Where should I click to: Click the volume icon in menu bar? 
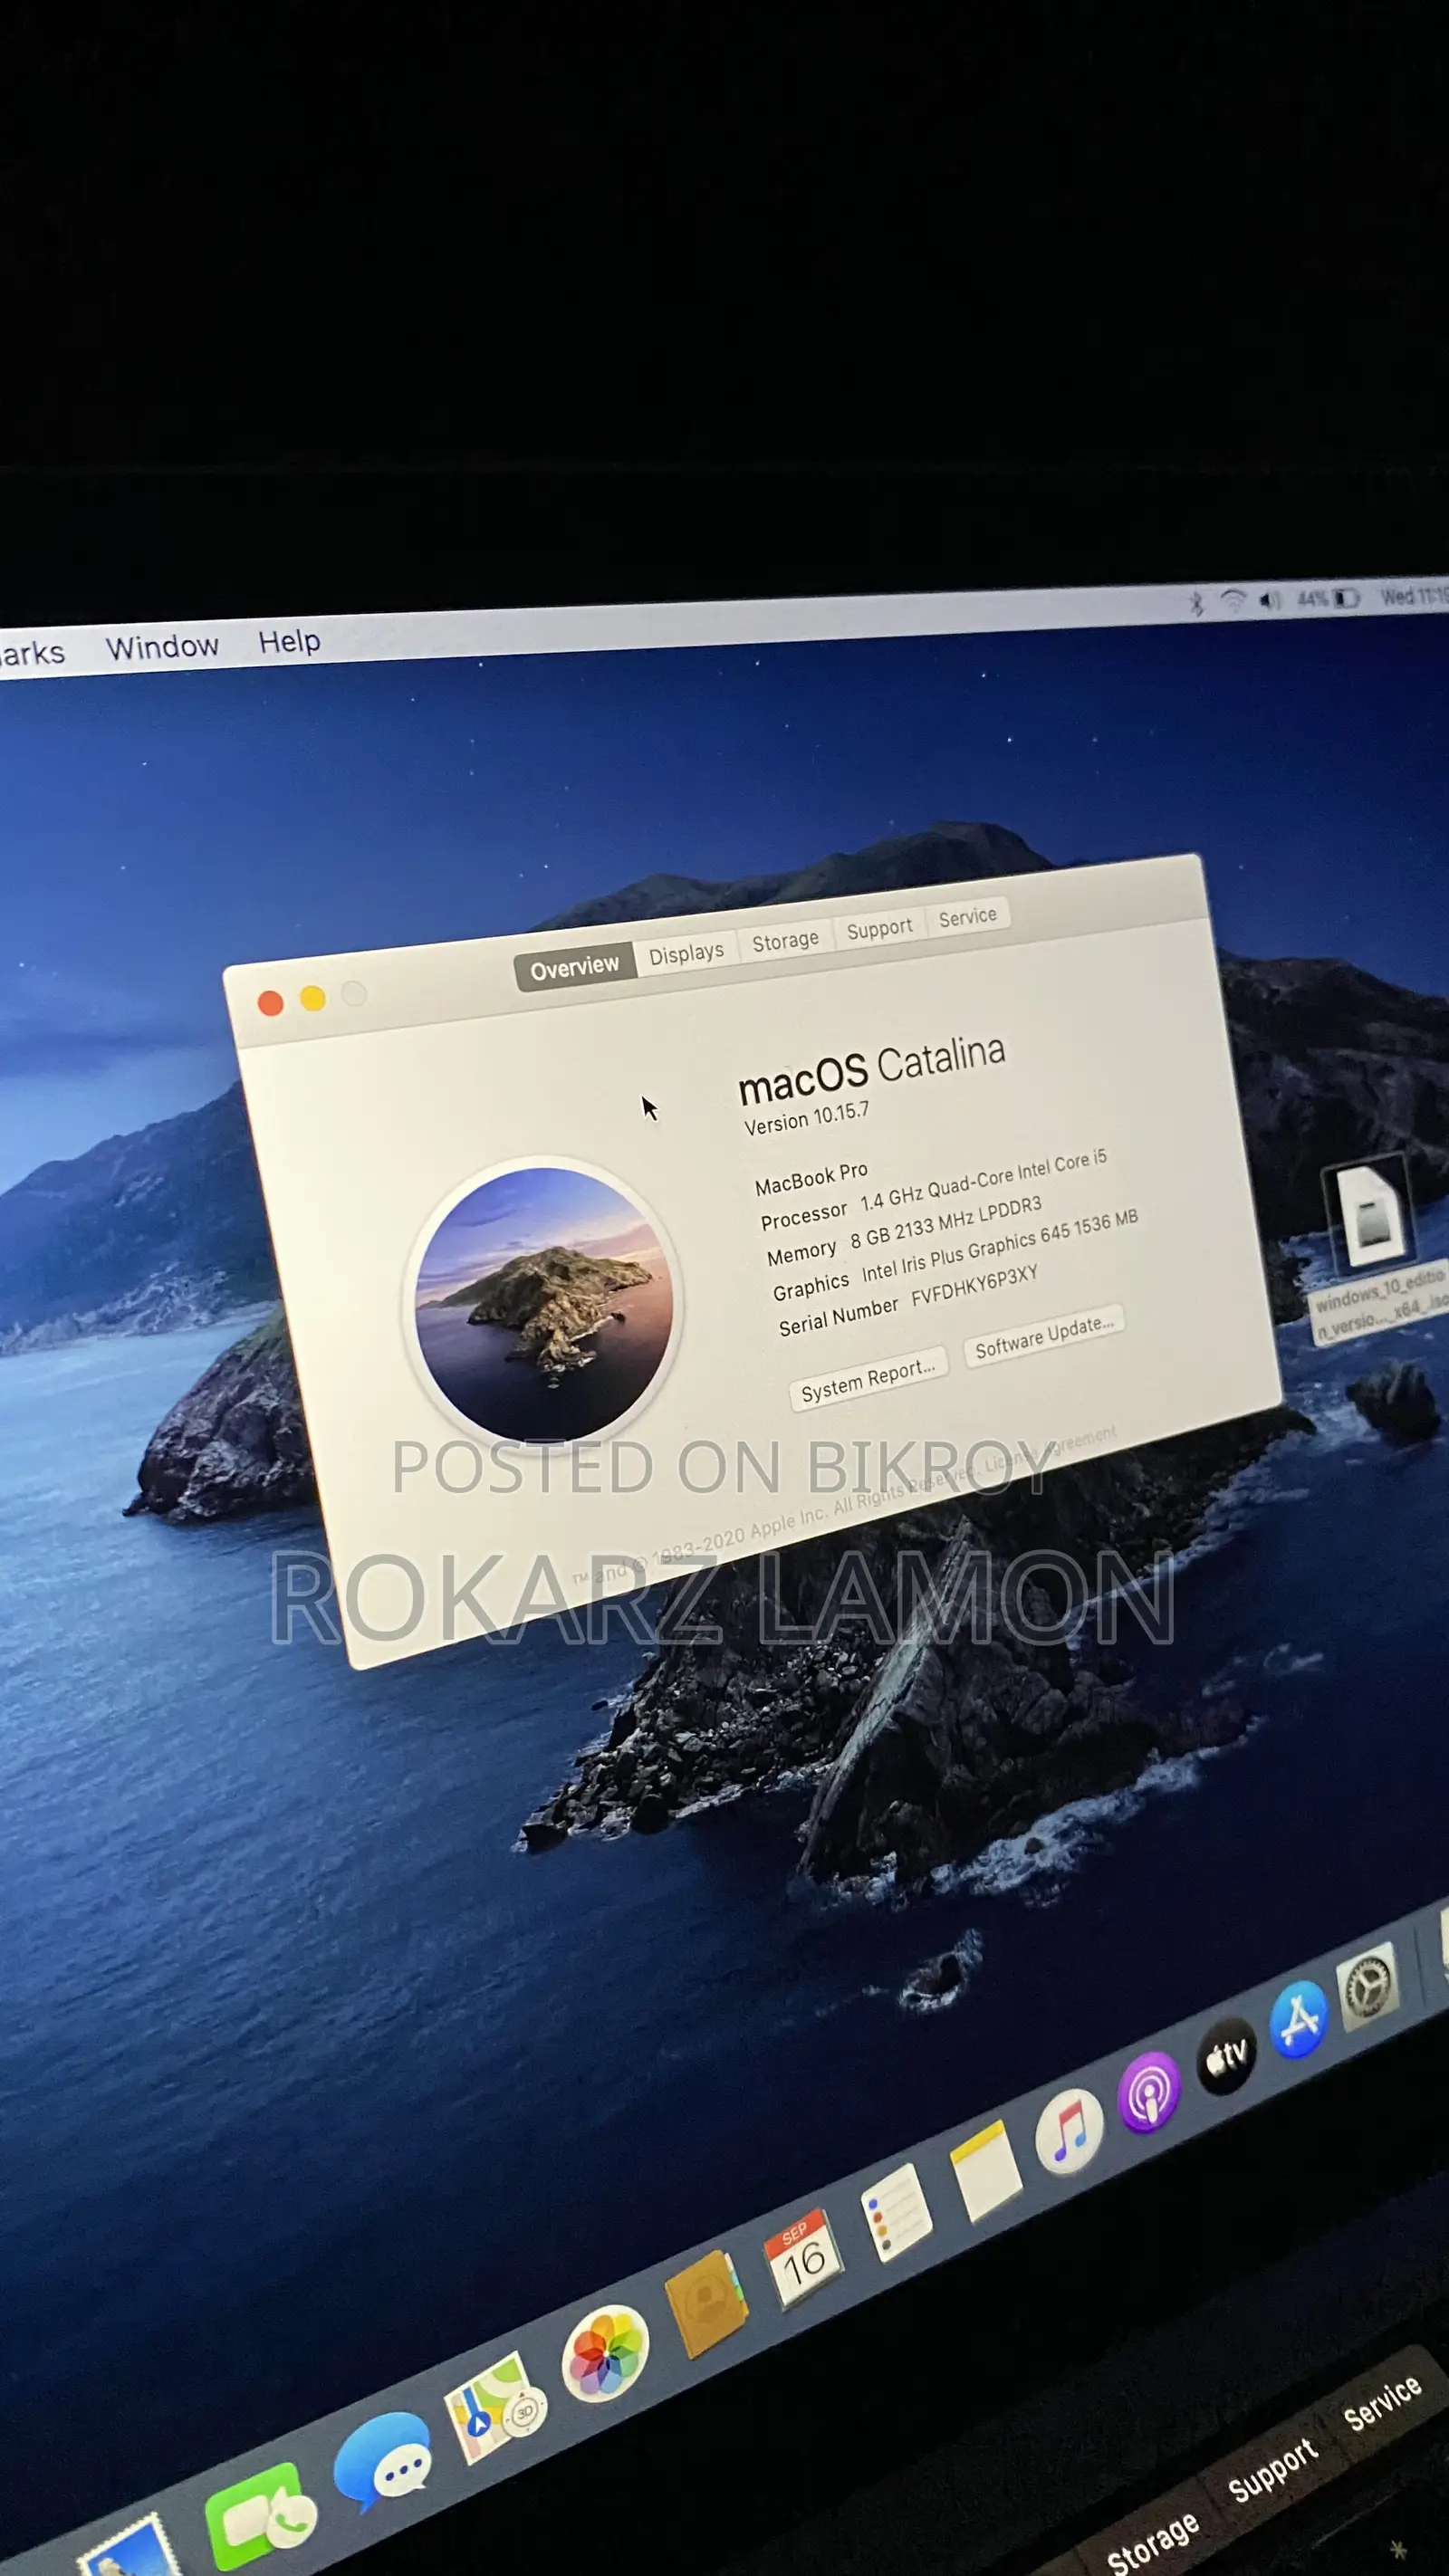click(1270, 600)
